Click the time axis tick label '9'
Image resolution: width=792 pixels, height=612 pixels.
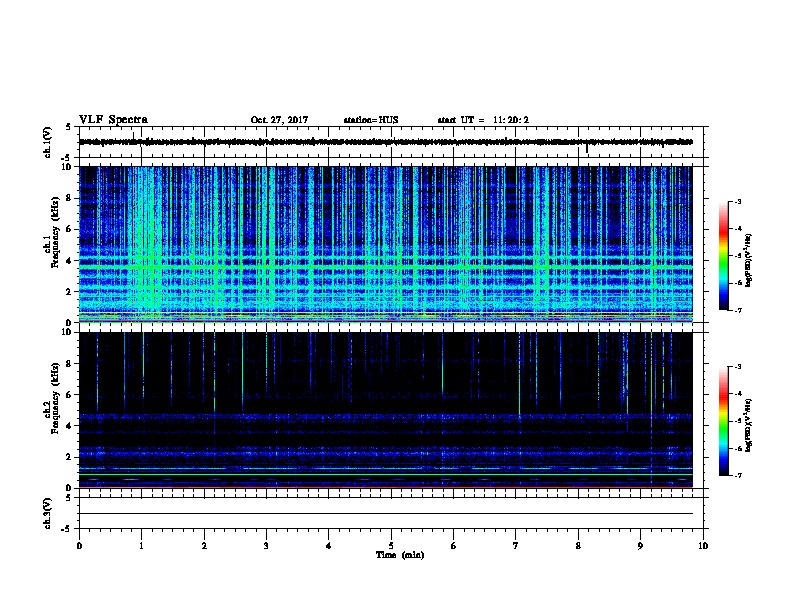pyautogui.click(x=640, y=546)
